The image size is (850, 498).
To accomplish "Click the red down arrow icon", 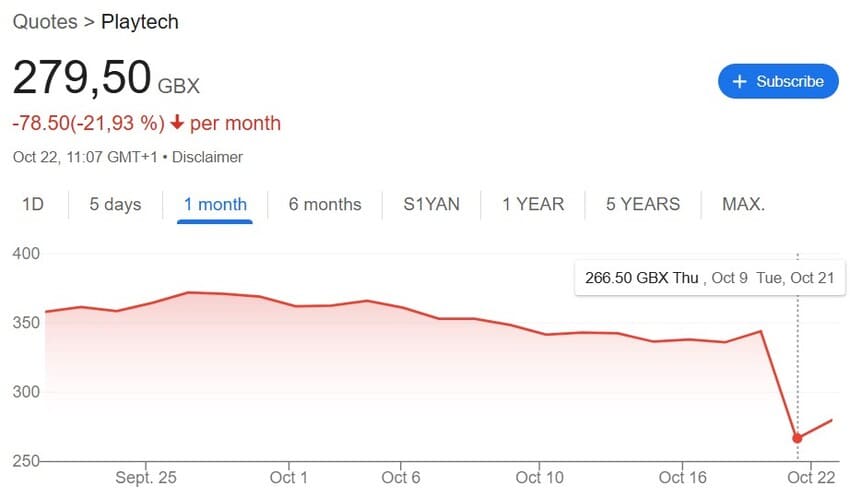I will [177, 124].
